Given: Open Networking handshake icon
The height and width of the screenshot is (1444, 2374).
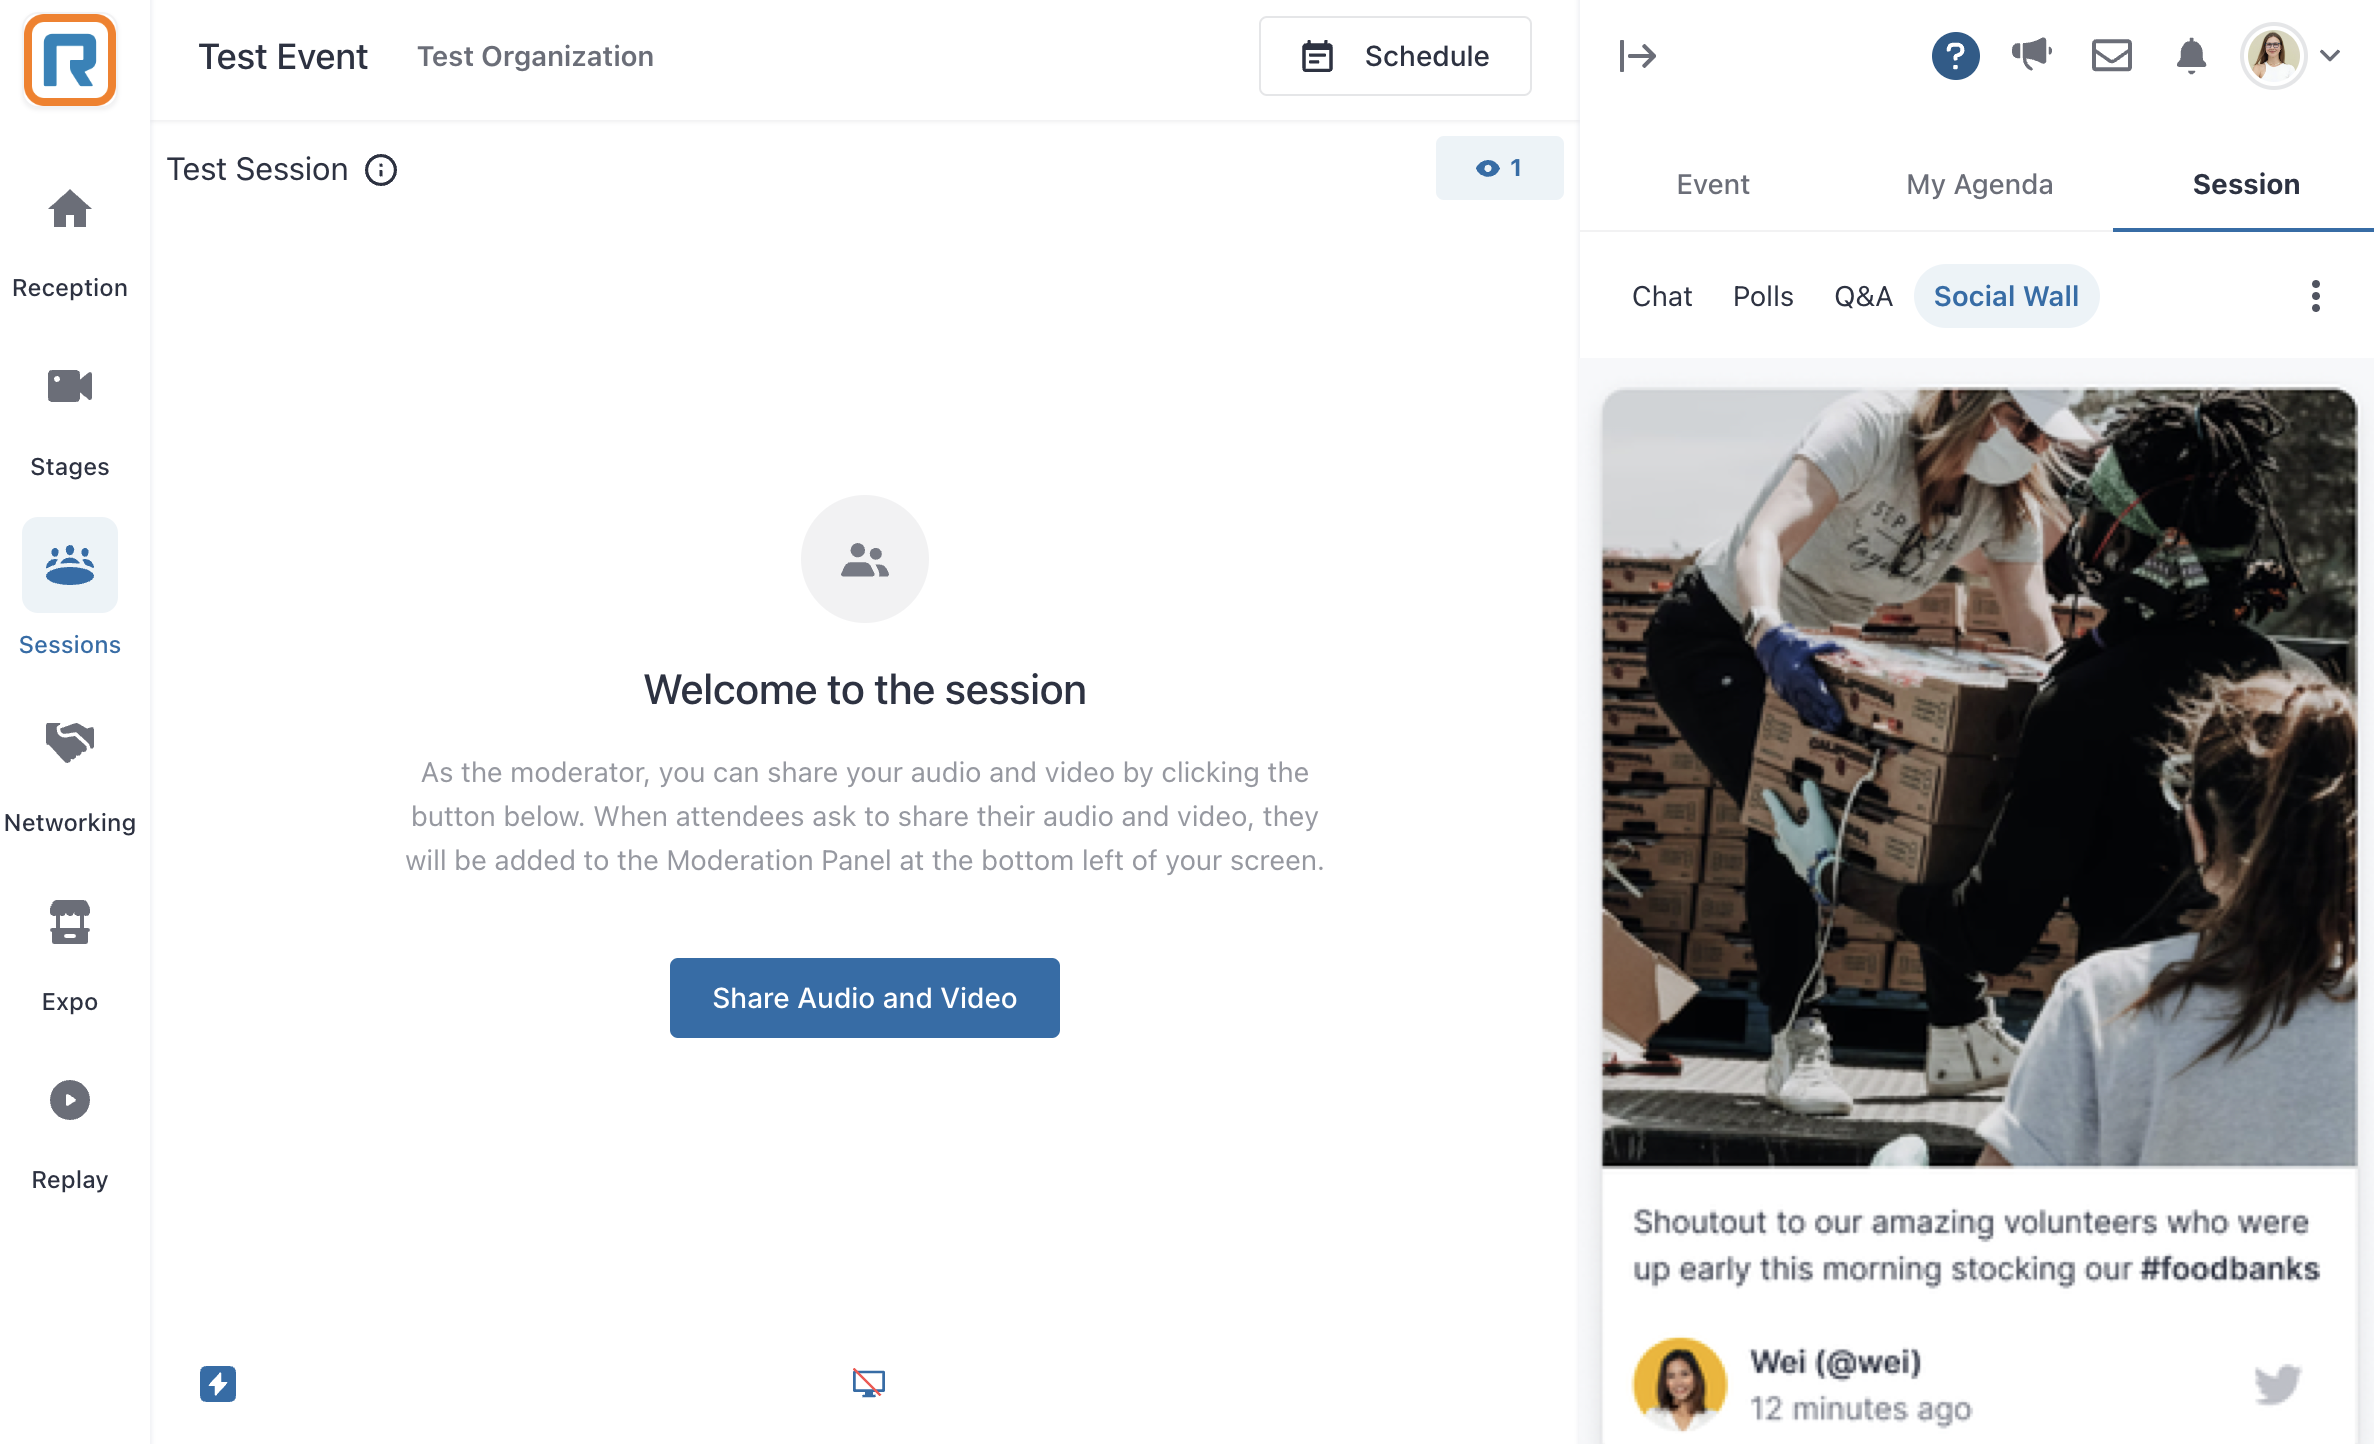Looking at the screenshot, I should [70, 742].
